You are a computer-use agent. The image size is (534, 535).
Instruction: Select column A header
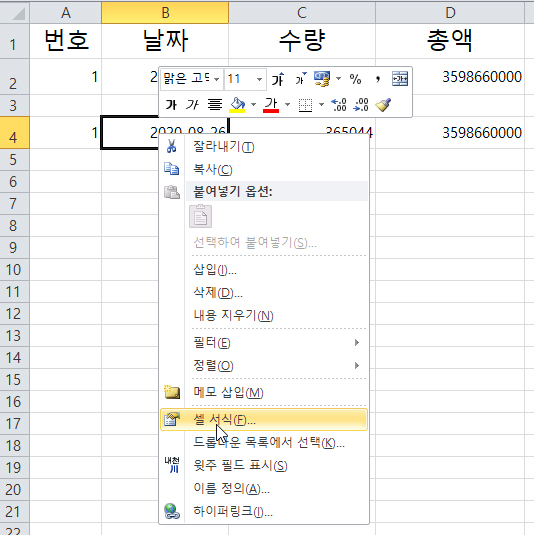66,13
